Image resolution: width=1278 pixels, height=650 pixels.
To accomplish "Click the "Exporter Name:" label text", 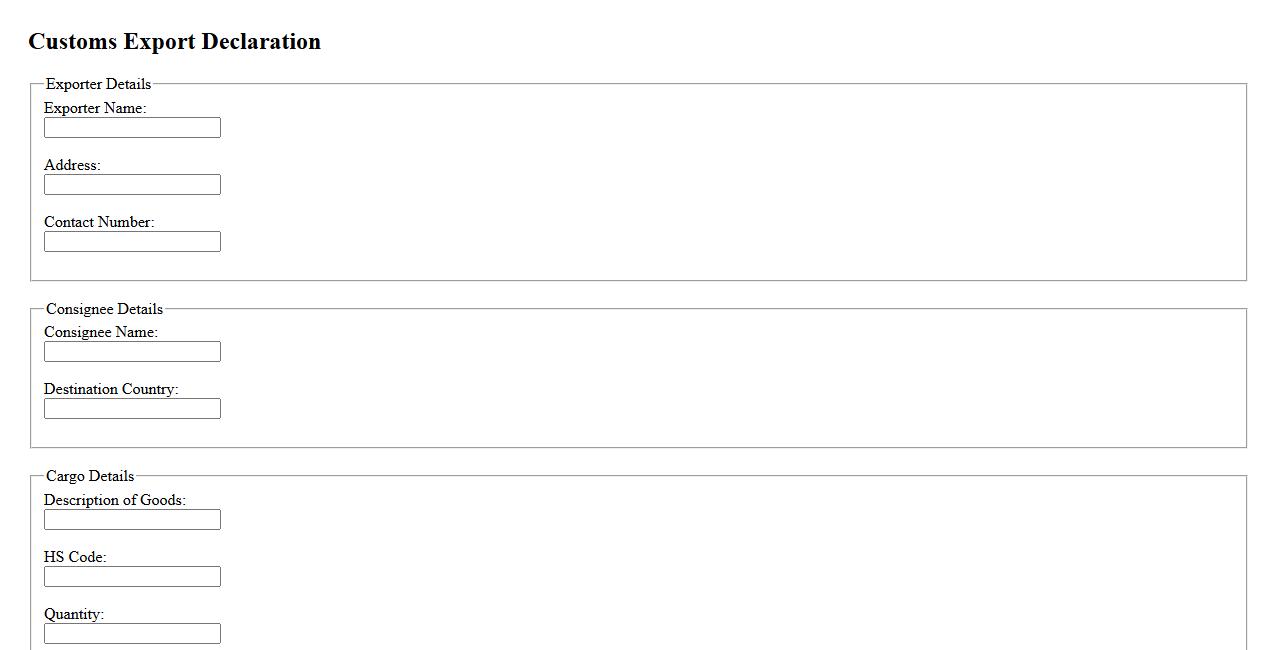I will [x=95, y=108].
